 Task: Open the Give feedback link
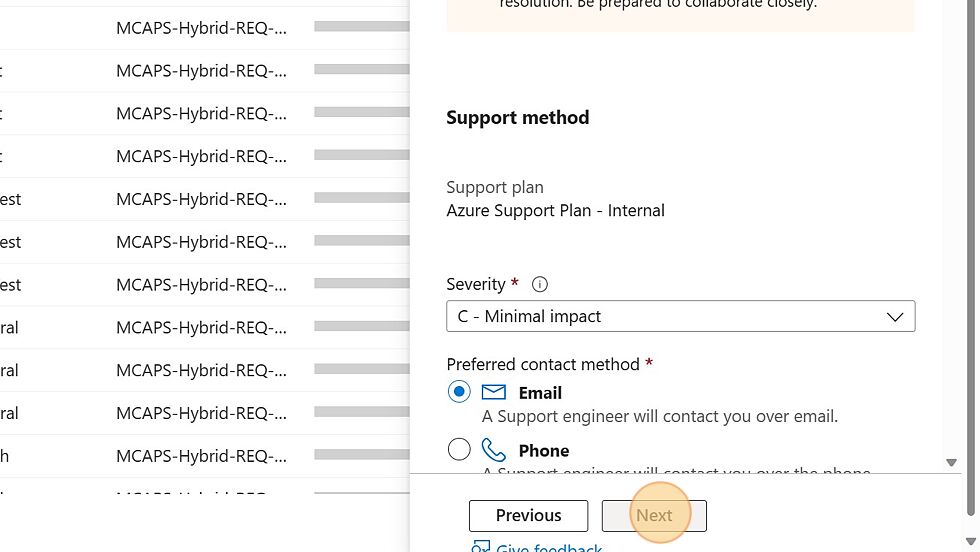pyautogui.click(x=549, y=548)
